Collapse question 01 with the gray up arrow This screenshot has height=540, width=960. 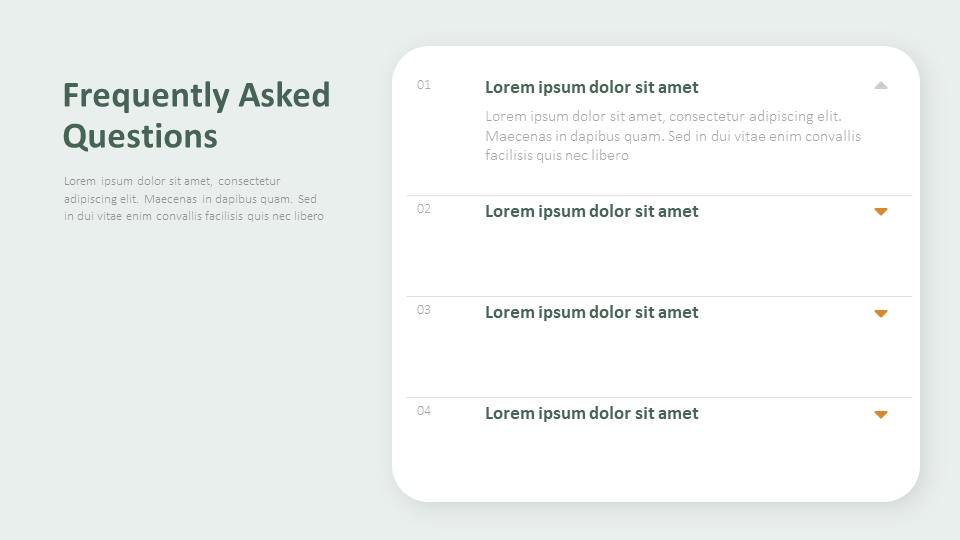(x=881, y=86)
